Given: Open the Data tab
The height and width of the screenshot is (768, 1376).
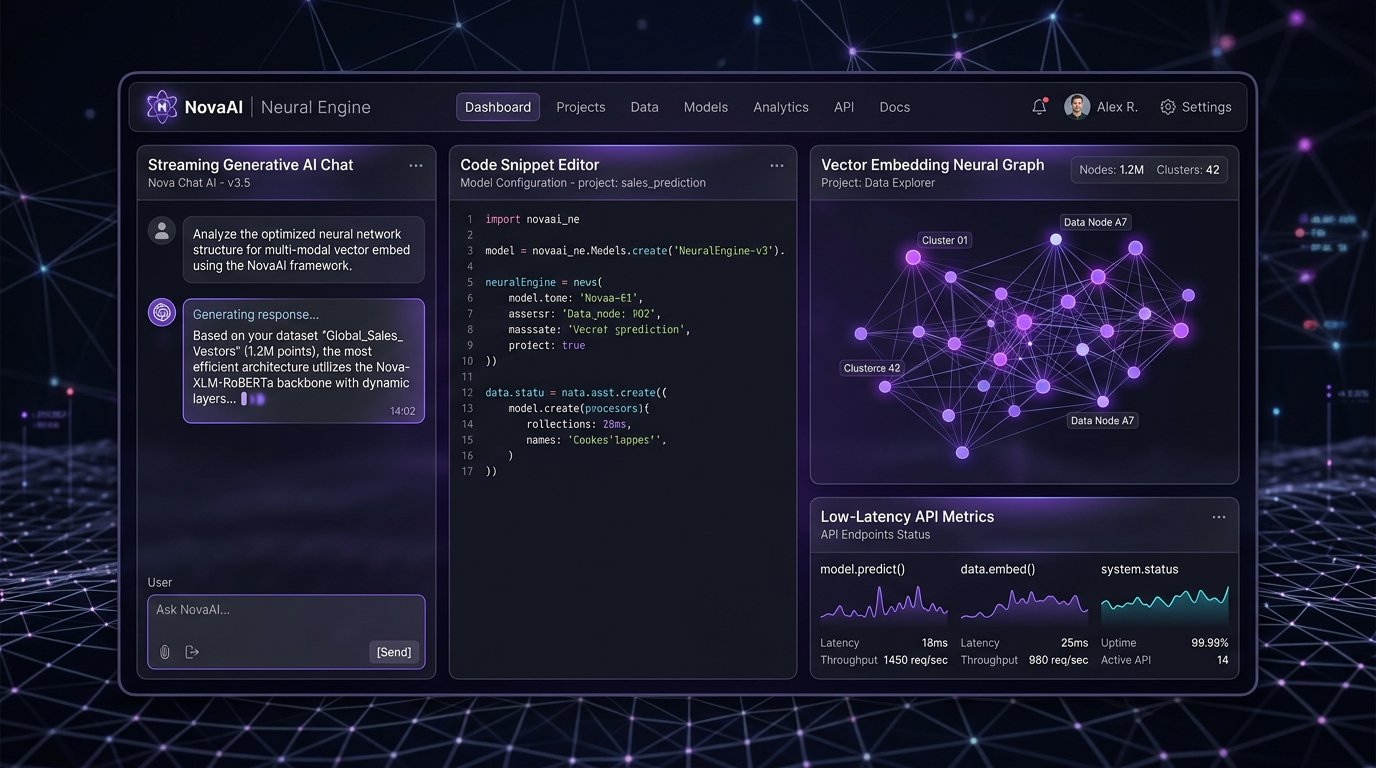Looking at the screenshot, I should (x=645, y=107).
